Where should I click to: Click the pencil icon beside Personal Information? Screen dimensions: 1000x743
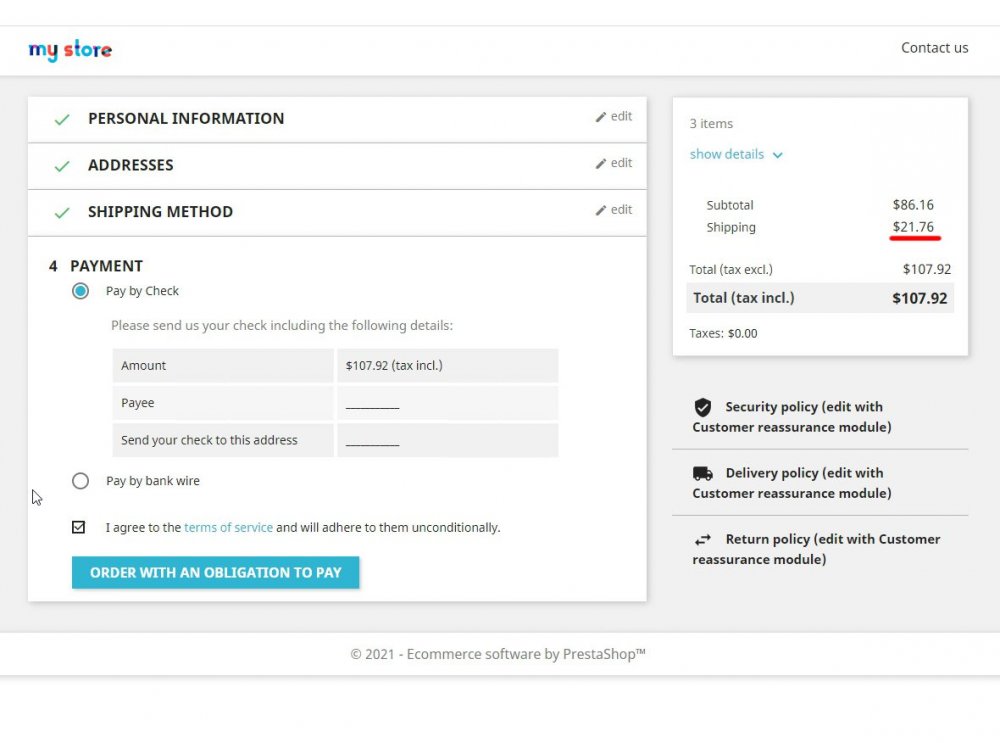tap(601, 117)
